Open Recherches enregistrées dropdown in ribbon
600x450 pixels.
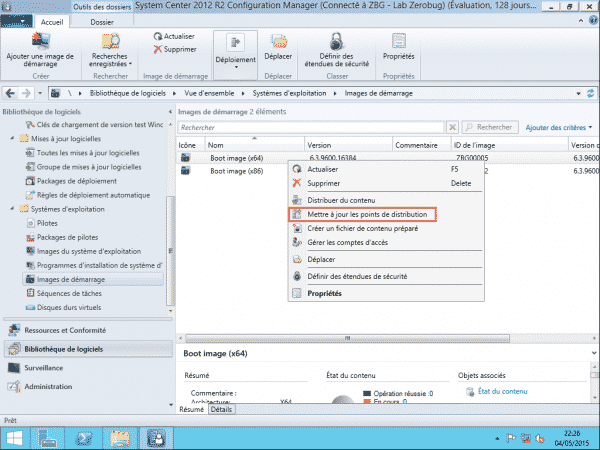[110, 50]
